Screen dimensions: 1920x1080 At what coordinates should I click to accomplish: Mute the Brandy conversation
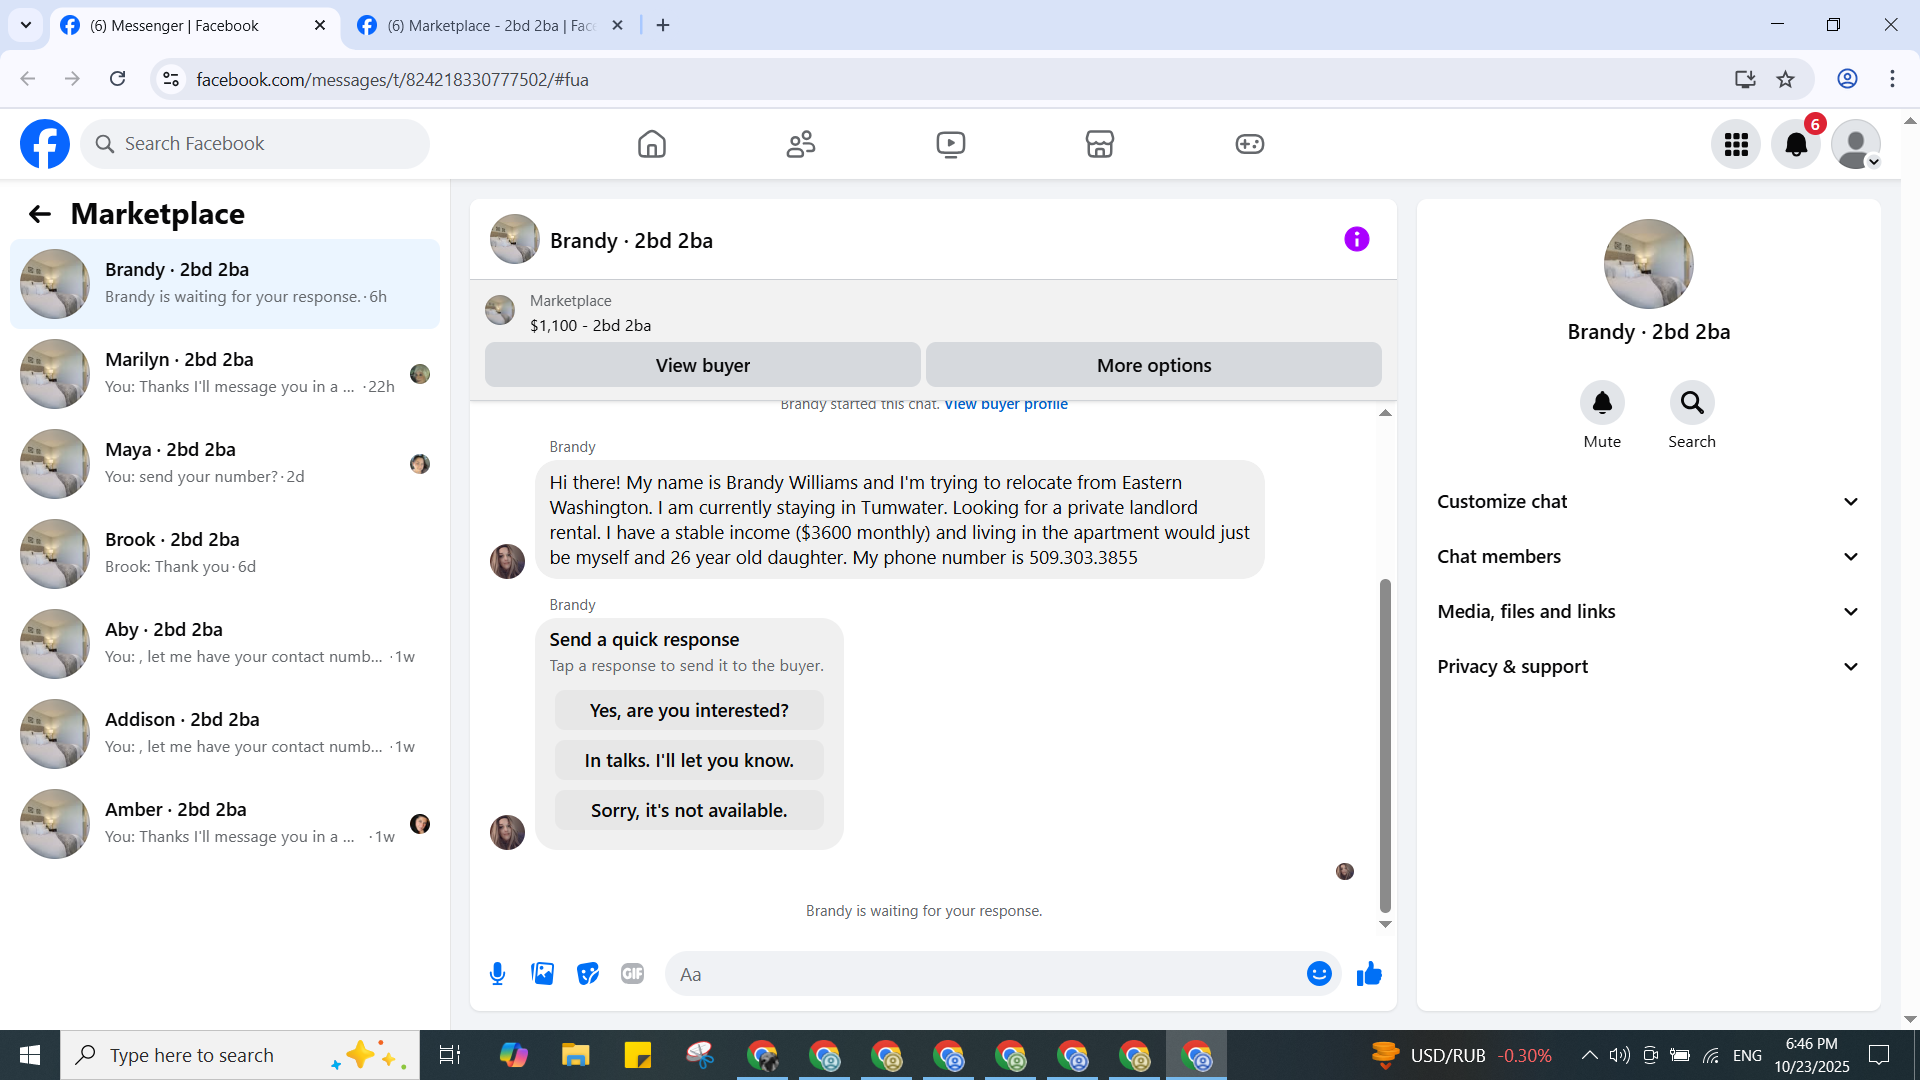click(1601, 403)
